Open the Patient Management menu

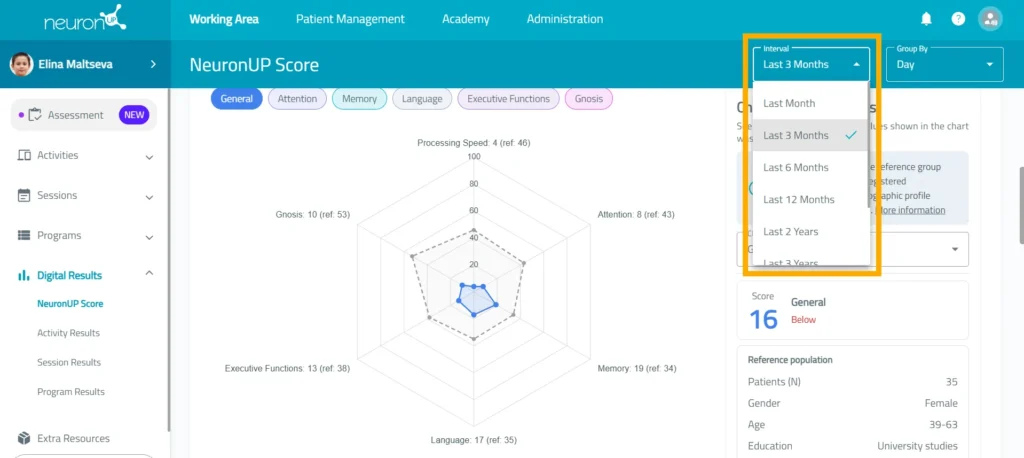tap(350, 19)
